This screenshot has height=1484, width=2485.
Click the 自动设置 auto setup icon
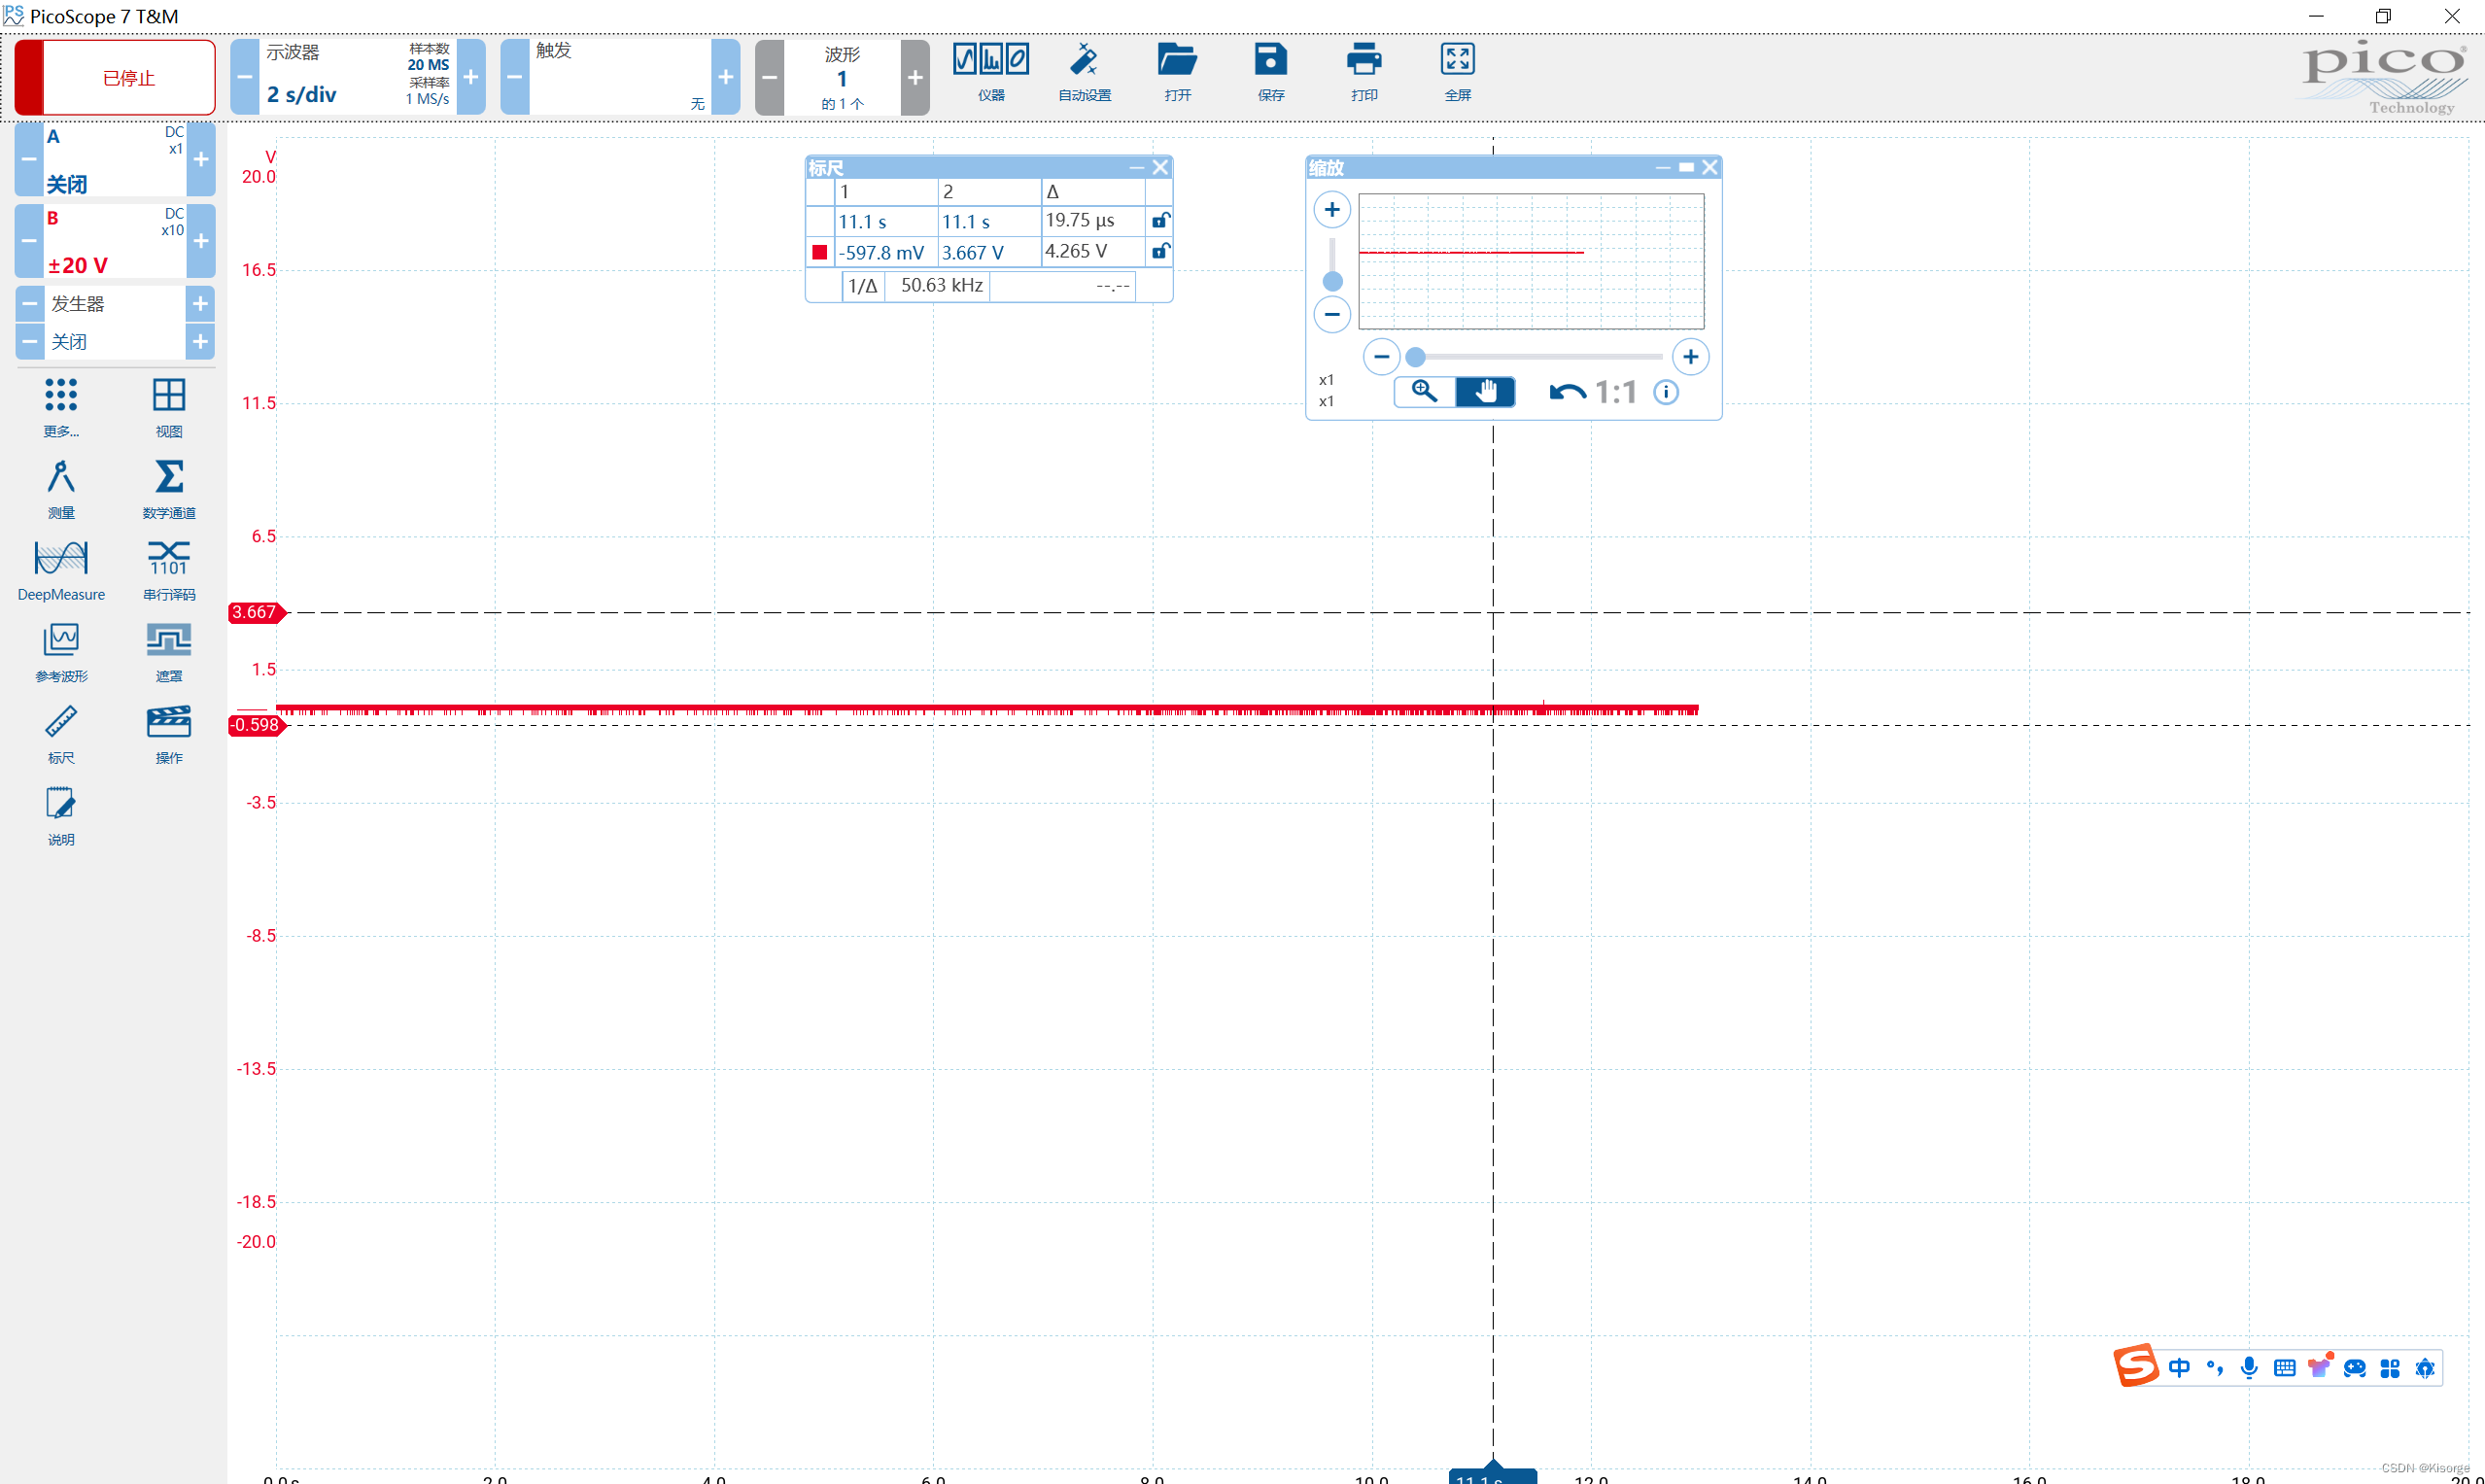(1084, 72)
